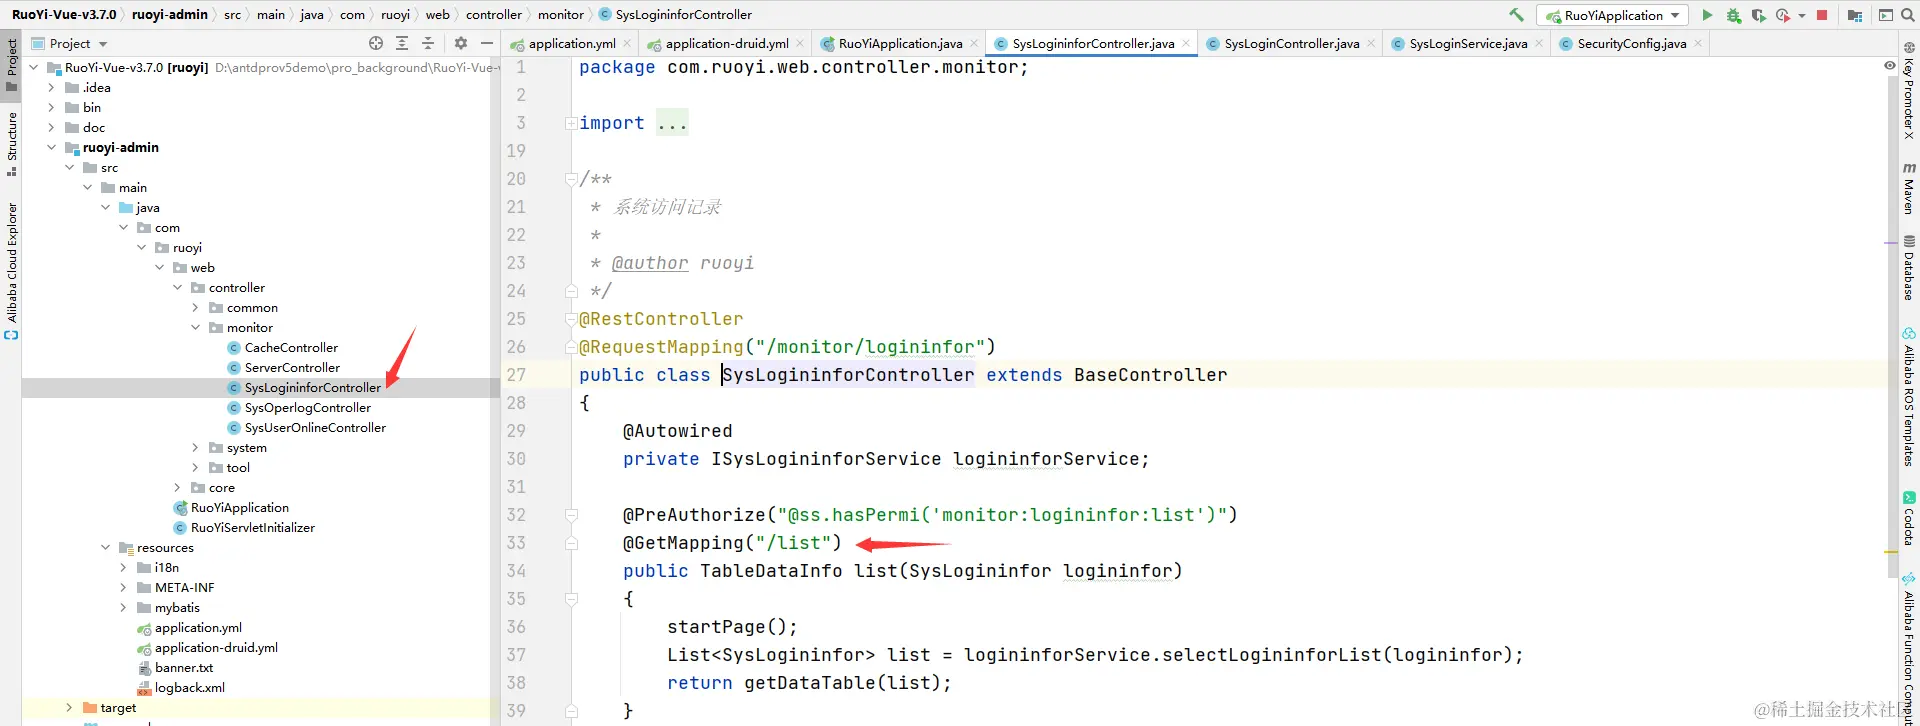Select SysUserOnlineController in project tree

click(x=315, y=427)
